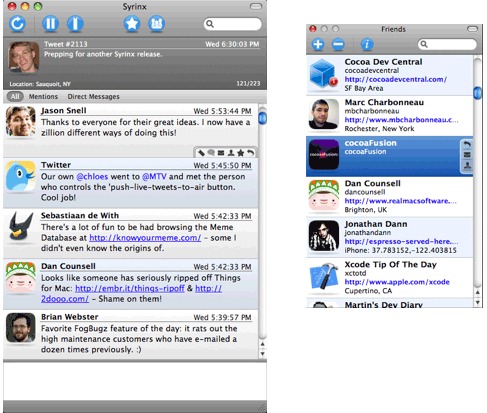This screenshot has height=413, width=487.
Task: Click the speech bubble icon on Jason Snell's tweet
Action: 211,153
